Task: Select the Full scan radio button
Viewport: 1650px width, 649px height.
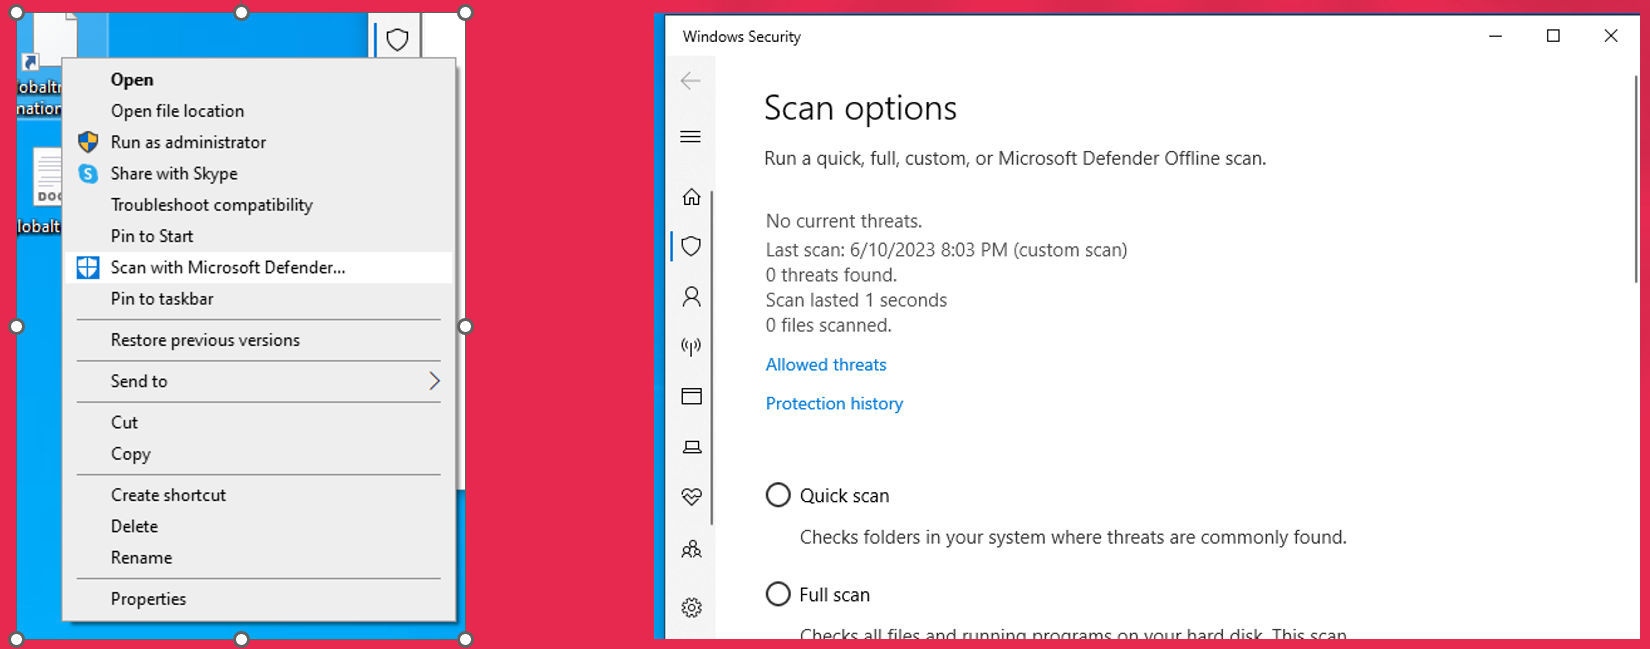Action: point(778,594)
